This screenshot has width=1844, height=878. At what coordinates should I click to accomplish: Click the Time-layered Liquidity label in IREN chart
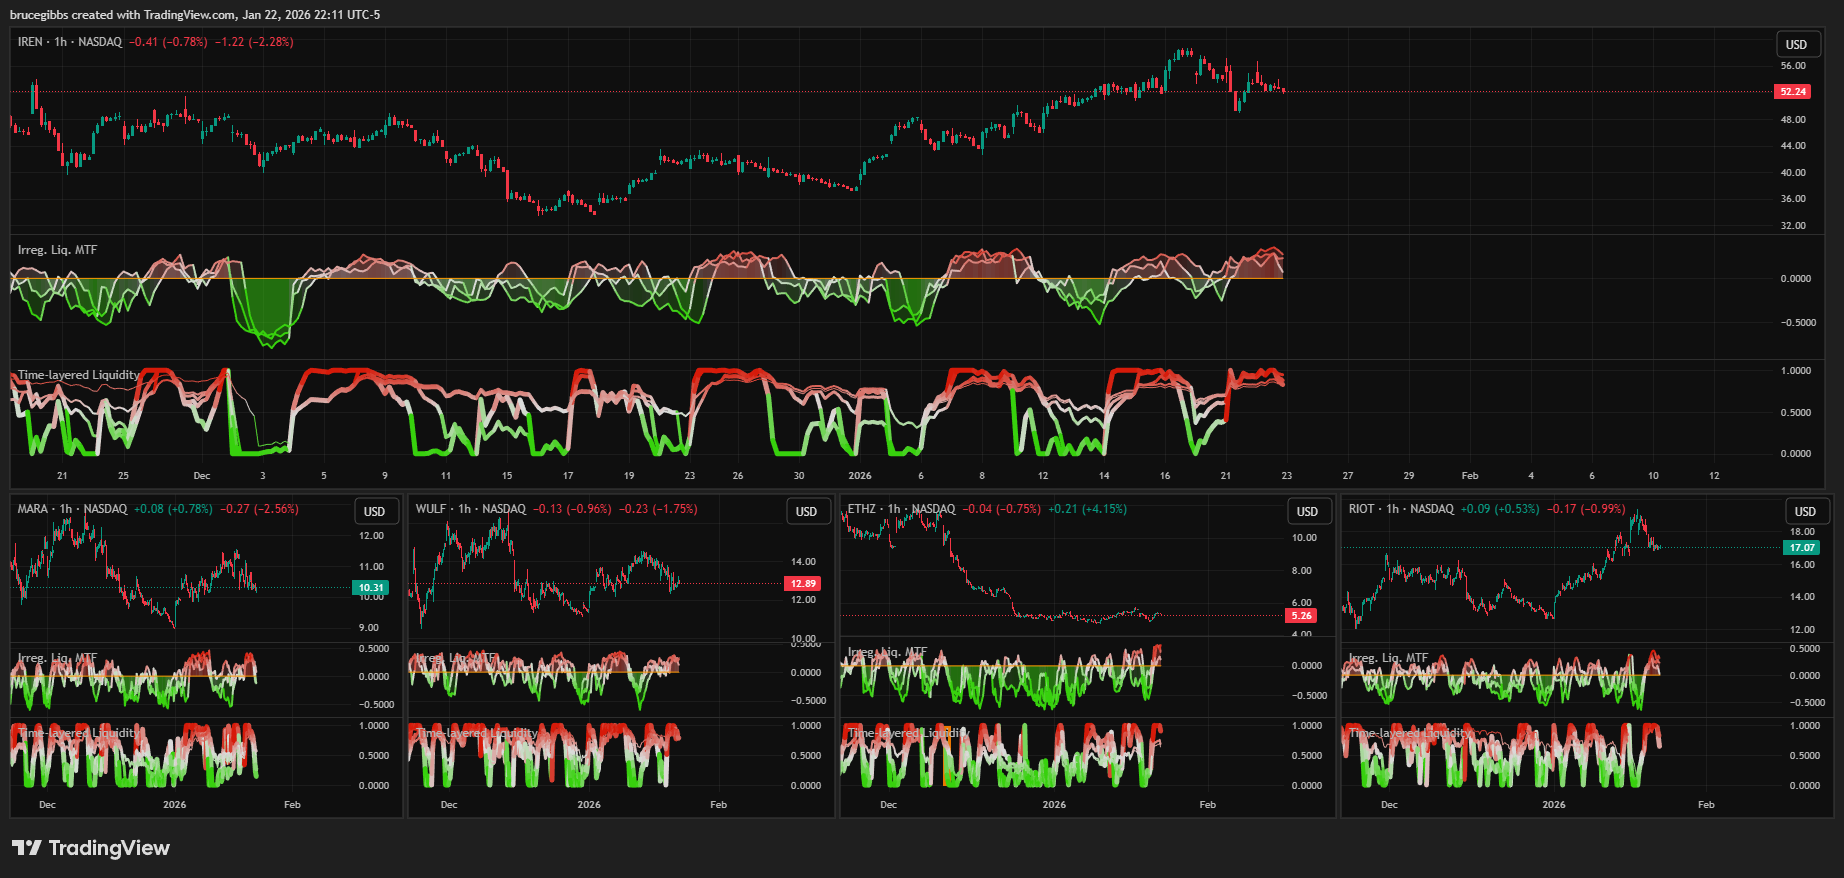tap(78, 375)
